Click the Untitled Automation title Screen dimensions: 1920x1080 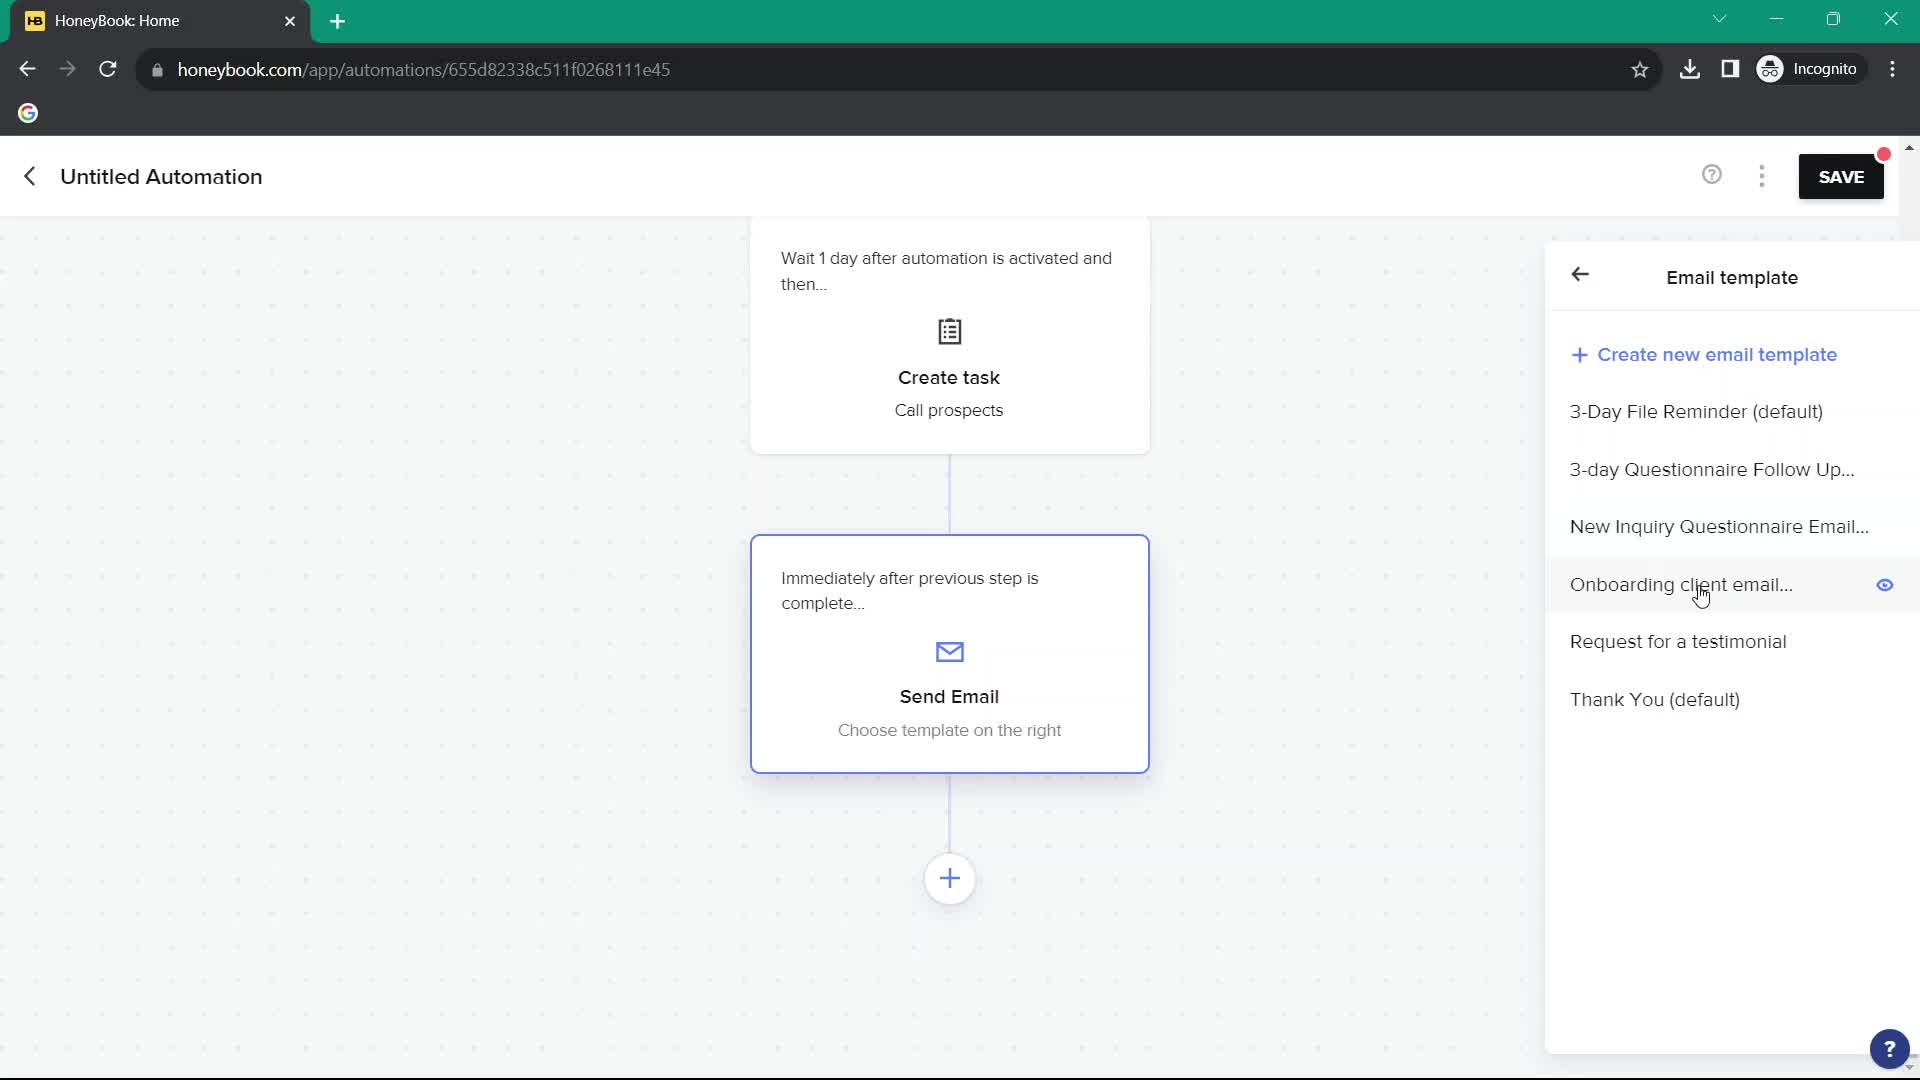[161, 177]
